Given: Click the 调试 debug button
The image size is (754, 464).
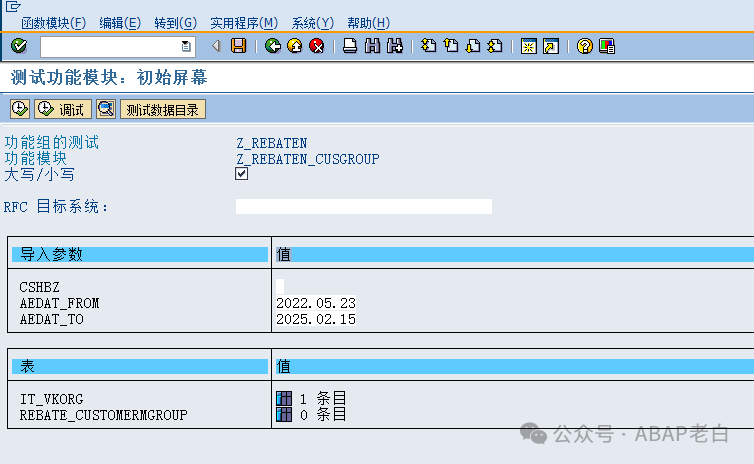Looking at the screenshot, I should (63, 109).
